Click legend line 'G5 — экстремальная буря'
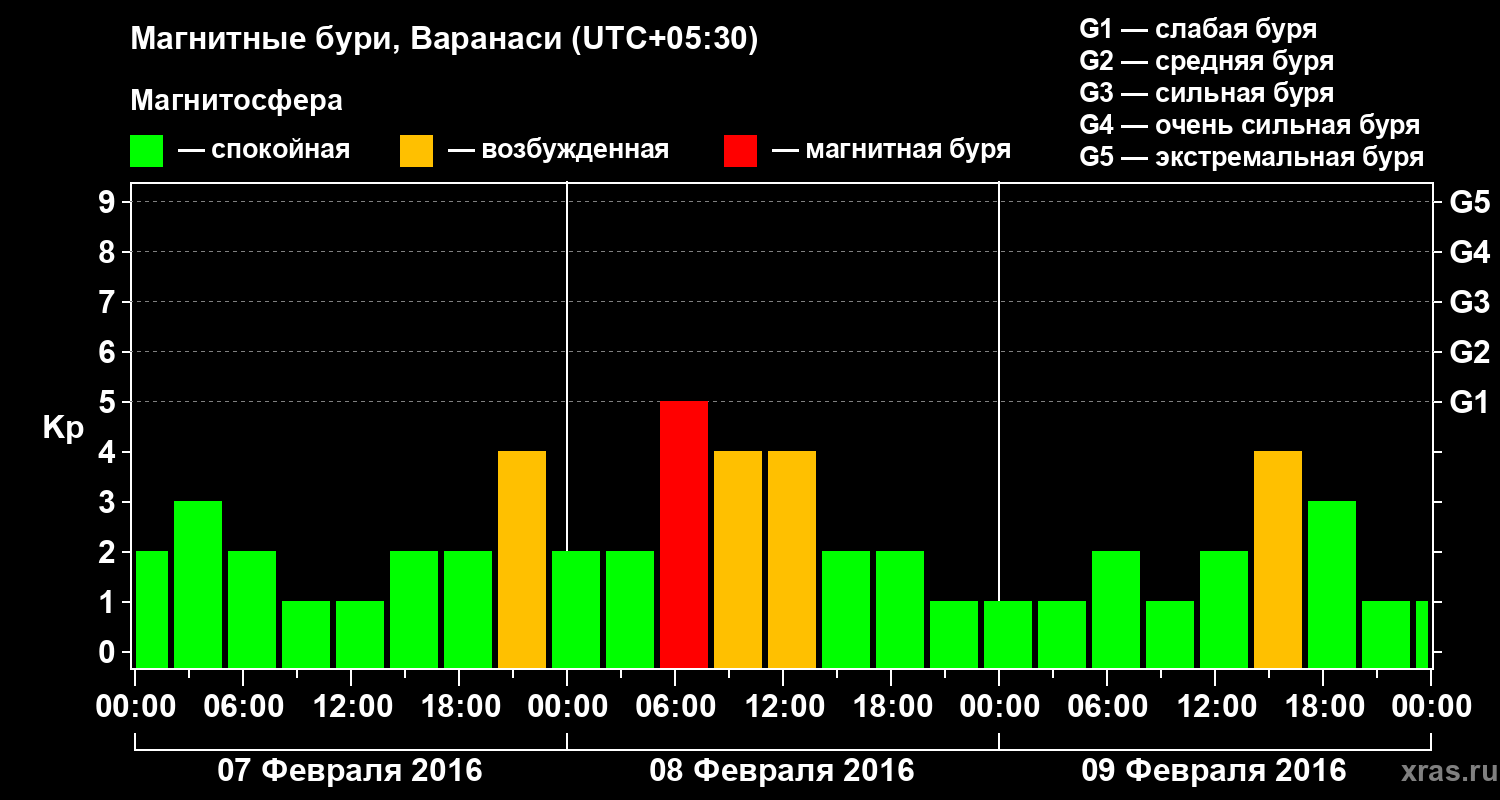This screenshot has height=800, width=1500. [x=1252, y=157]
